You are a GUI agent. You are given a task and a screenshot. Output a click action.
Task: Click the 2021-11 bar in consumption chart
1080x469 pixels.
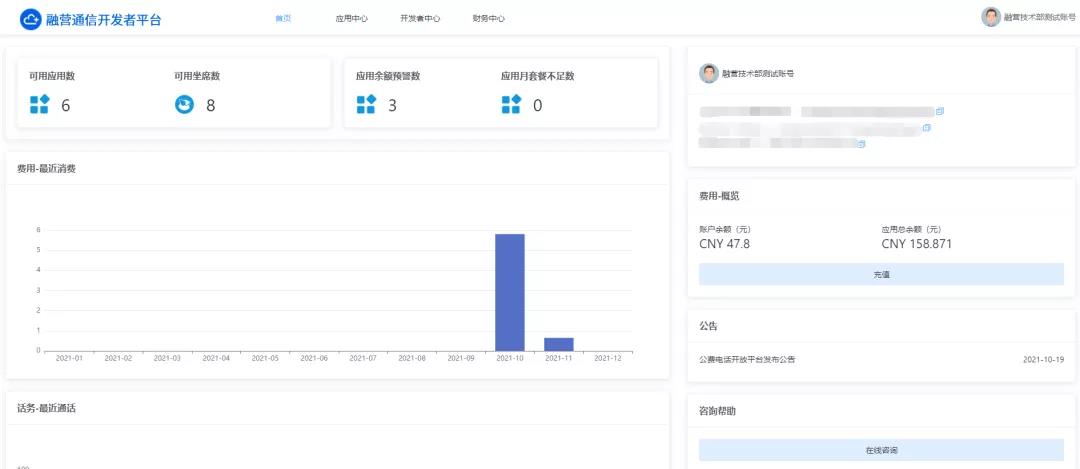[558, 344]
